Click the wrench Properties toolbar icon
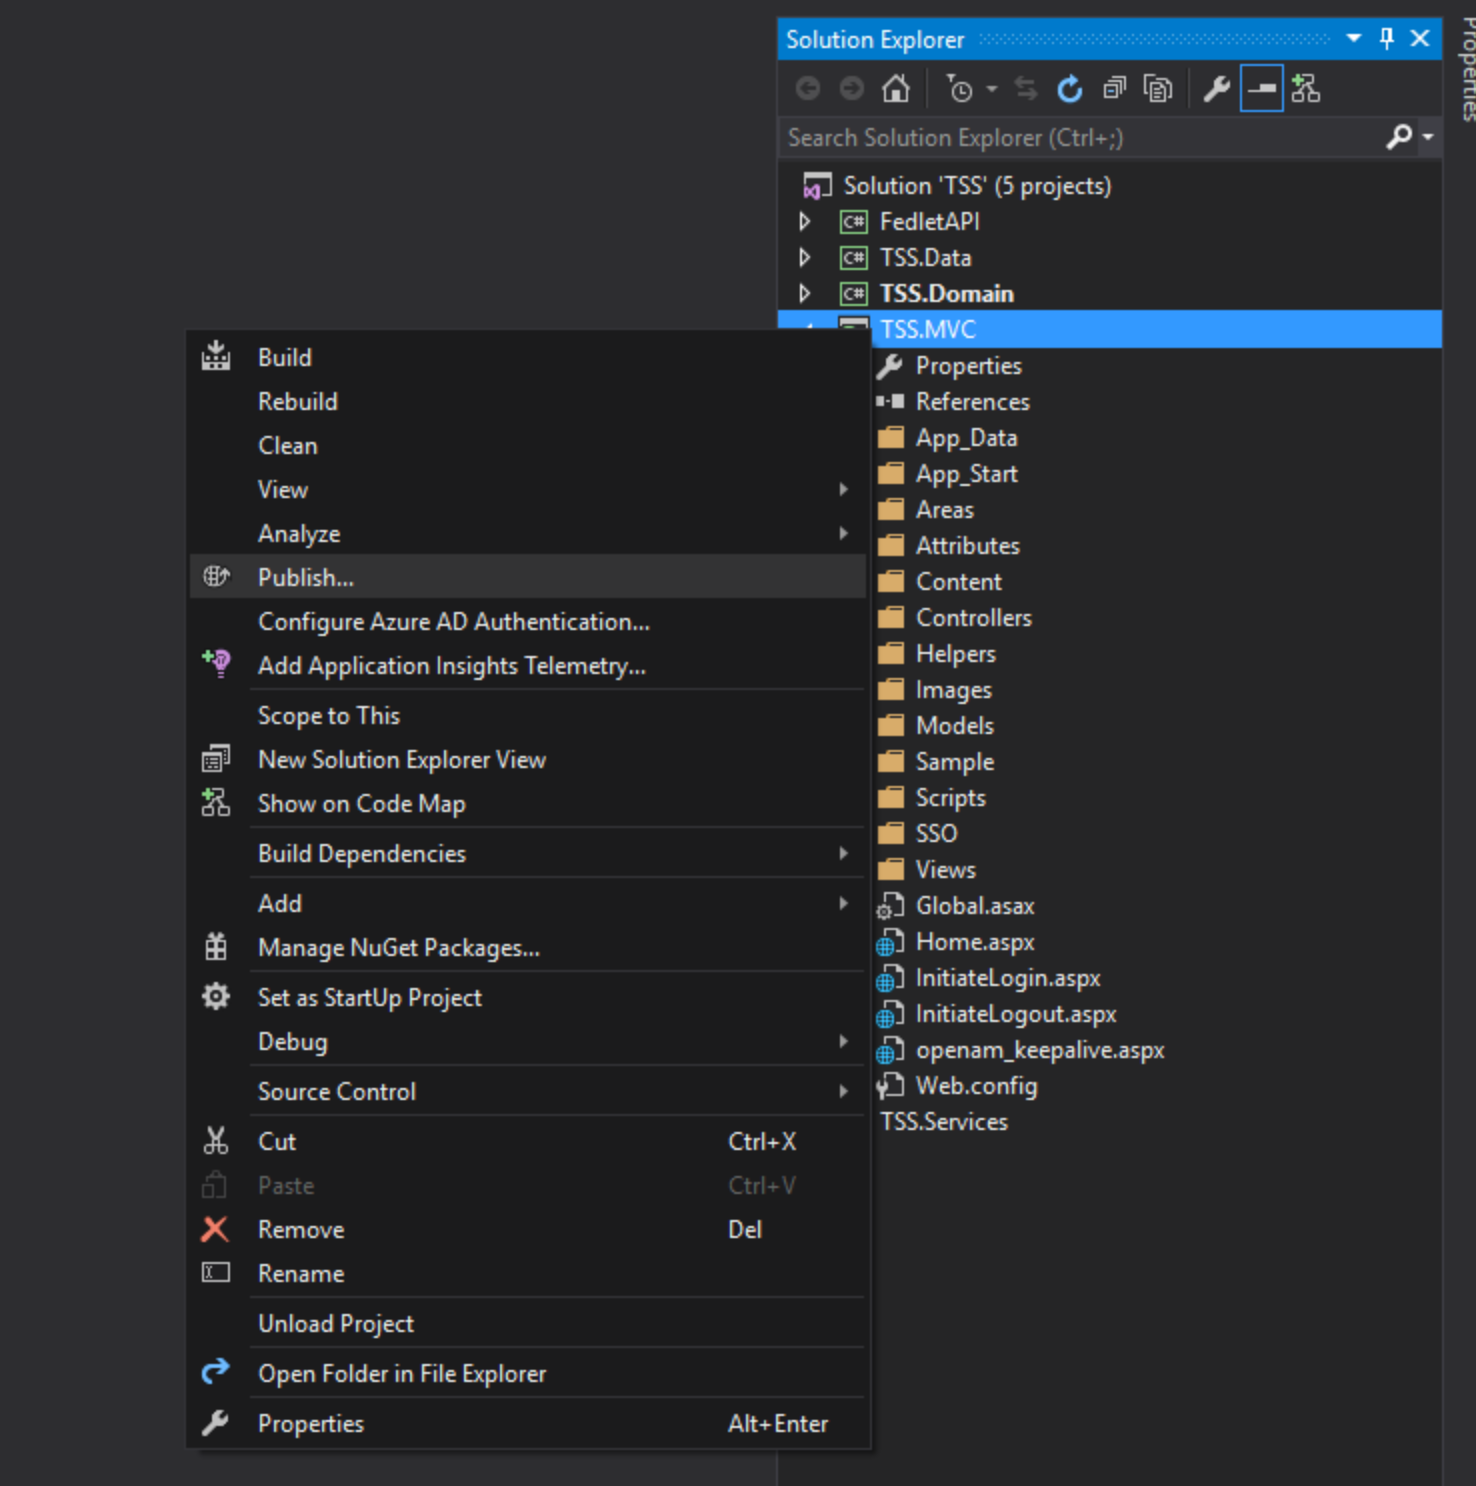Viewport: 1476px width, 1486px height. tap(1217, 89)
